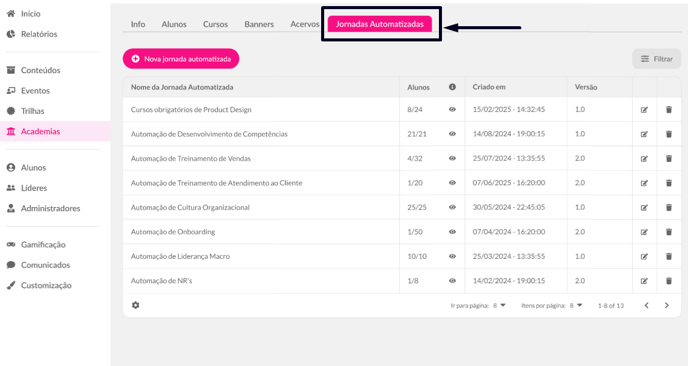688x366 pixels.
Task: Switch to the Info tab
Action: (x=138, y=24)
